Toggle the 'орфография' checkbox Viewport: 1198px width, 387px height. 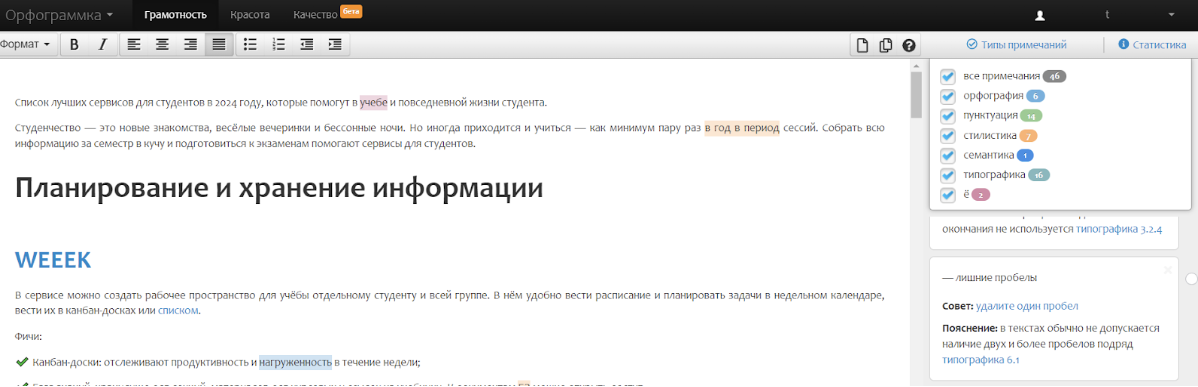click(x=947, y=96)
